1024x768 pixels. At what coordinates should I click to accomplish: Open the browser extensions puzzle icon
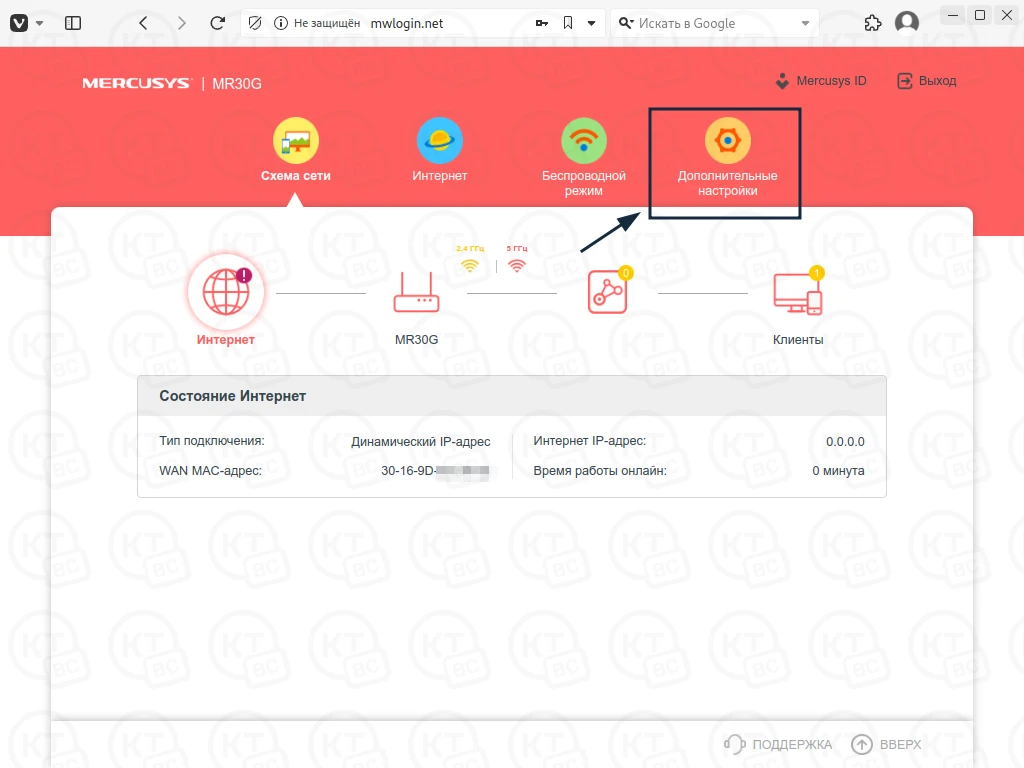(872, 24)
